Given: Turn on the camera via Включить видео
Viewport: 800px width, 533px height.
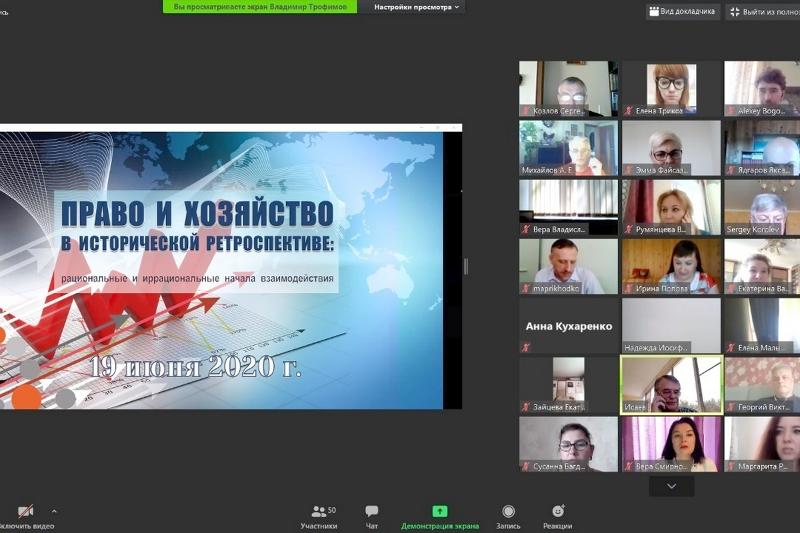Looking at the screenshot, I should pos(25,516).
